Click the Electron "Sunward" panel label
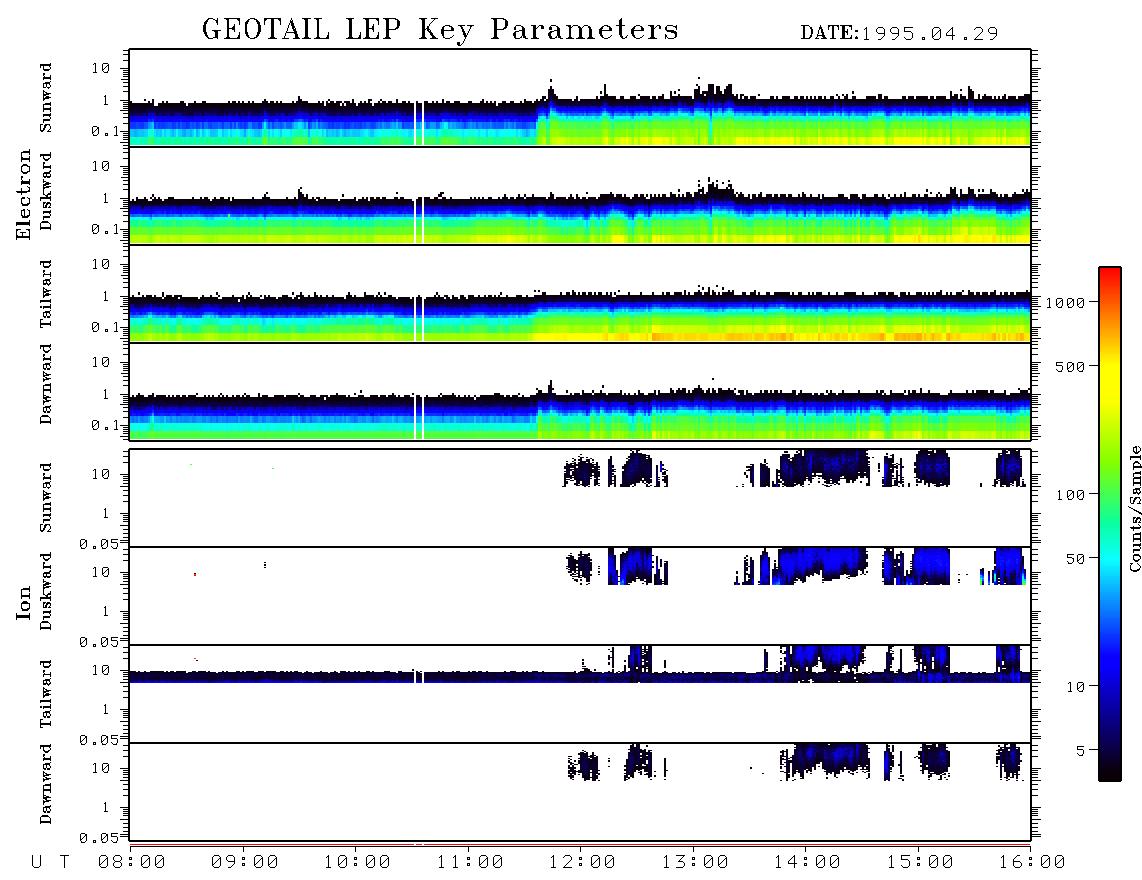Screen dimensions: 1142x880 pos(46,98)
